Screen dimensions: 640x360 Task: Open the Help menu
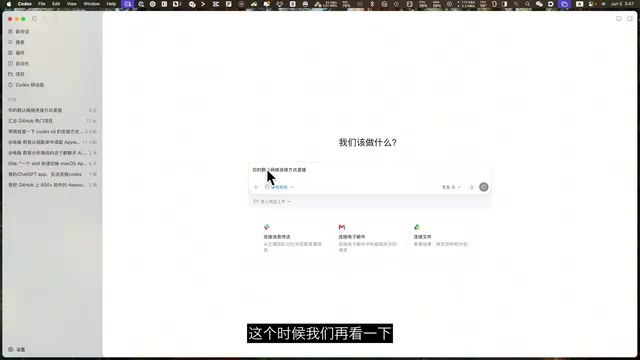pos(111,4)
